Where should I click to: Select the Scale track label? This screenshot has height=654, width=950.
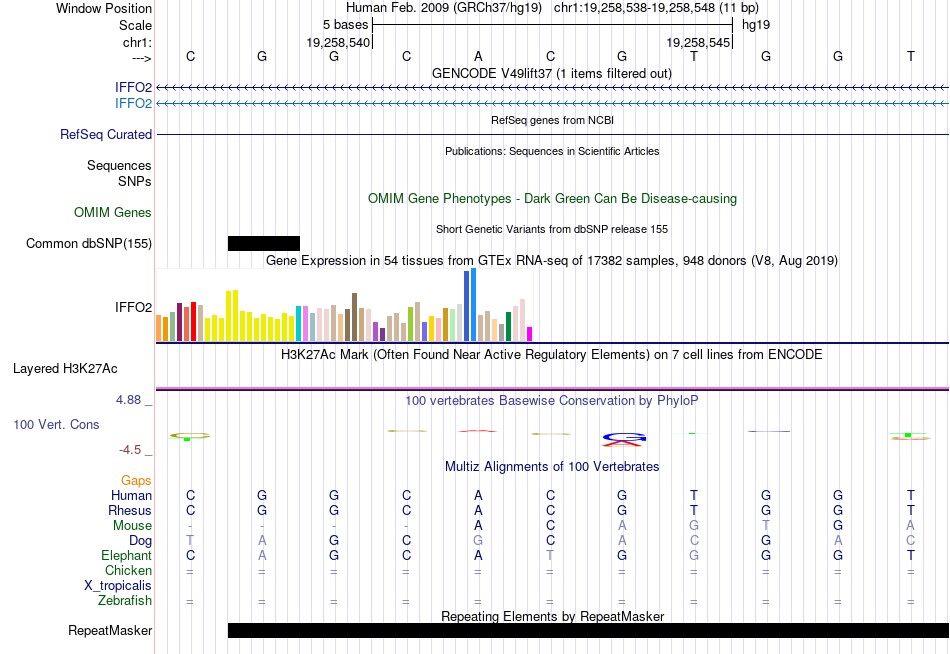tap(135, 25)
